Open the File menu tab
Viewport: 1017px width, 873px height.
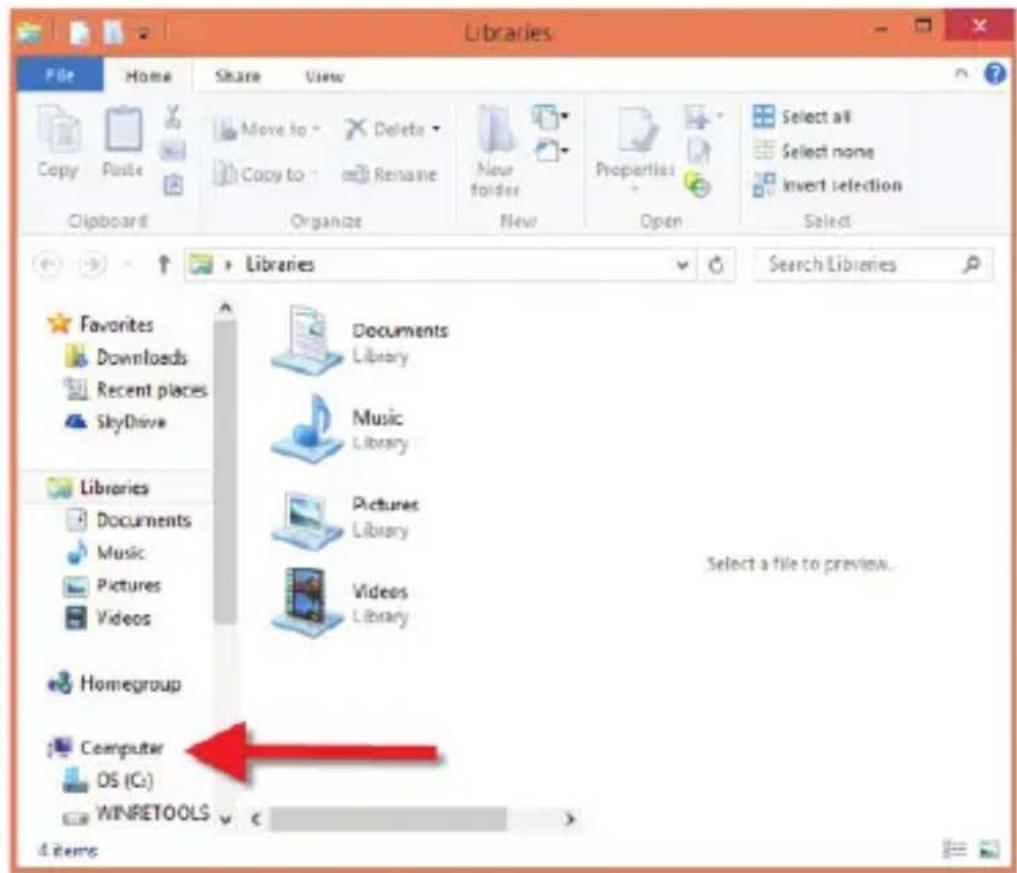pos(60,75)
